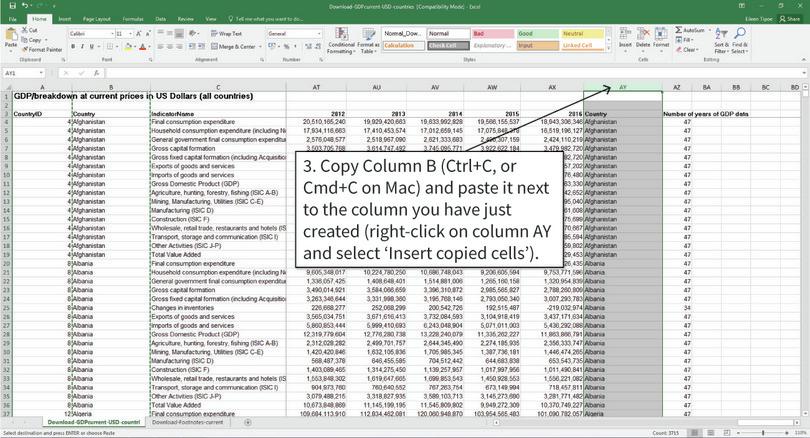This screenshot has width=810, height=438.
Task: Open the Format cells icon menu
Action: click(661, 37)
